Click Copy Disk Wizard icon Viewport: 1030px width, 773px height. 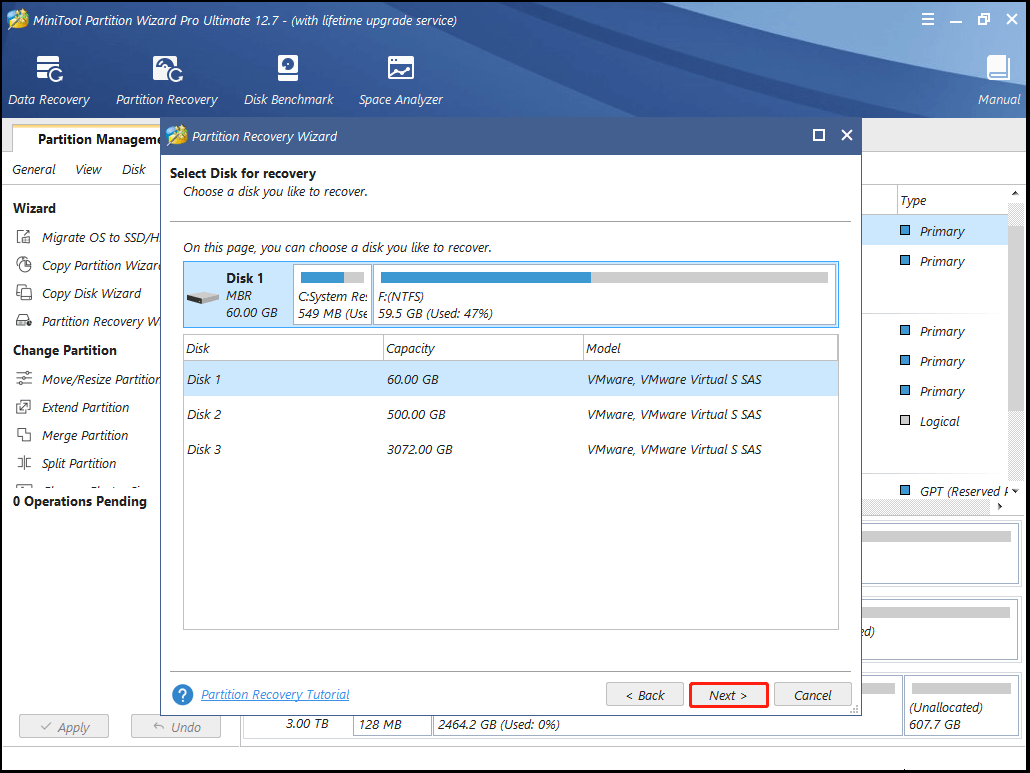click(24, 292)
